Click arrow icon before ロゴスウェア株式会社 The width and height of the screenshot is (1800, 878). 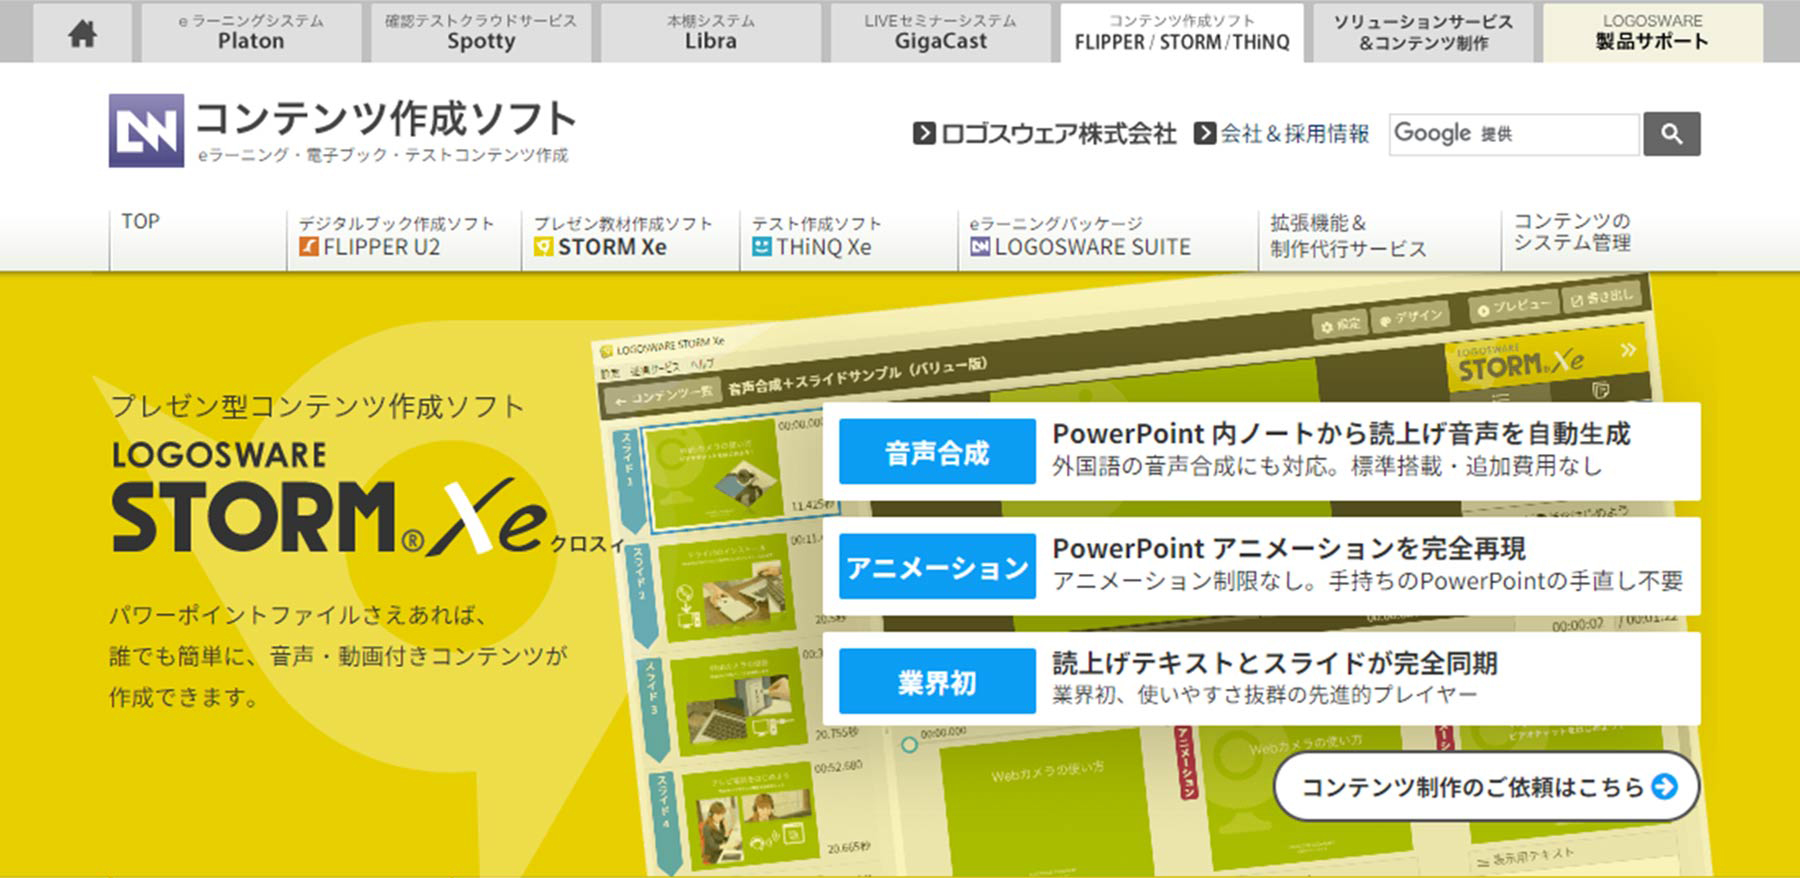coord(924,133)
